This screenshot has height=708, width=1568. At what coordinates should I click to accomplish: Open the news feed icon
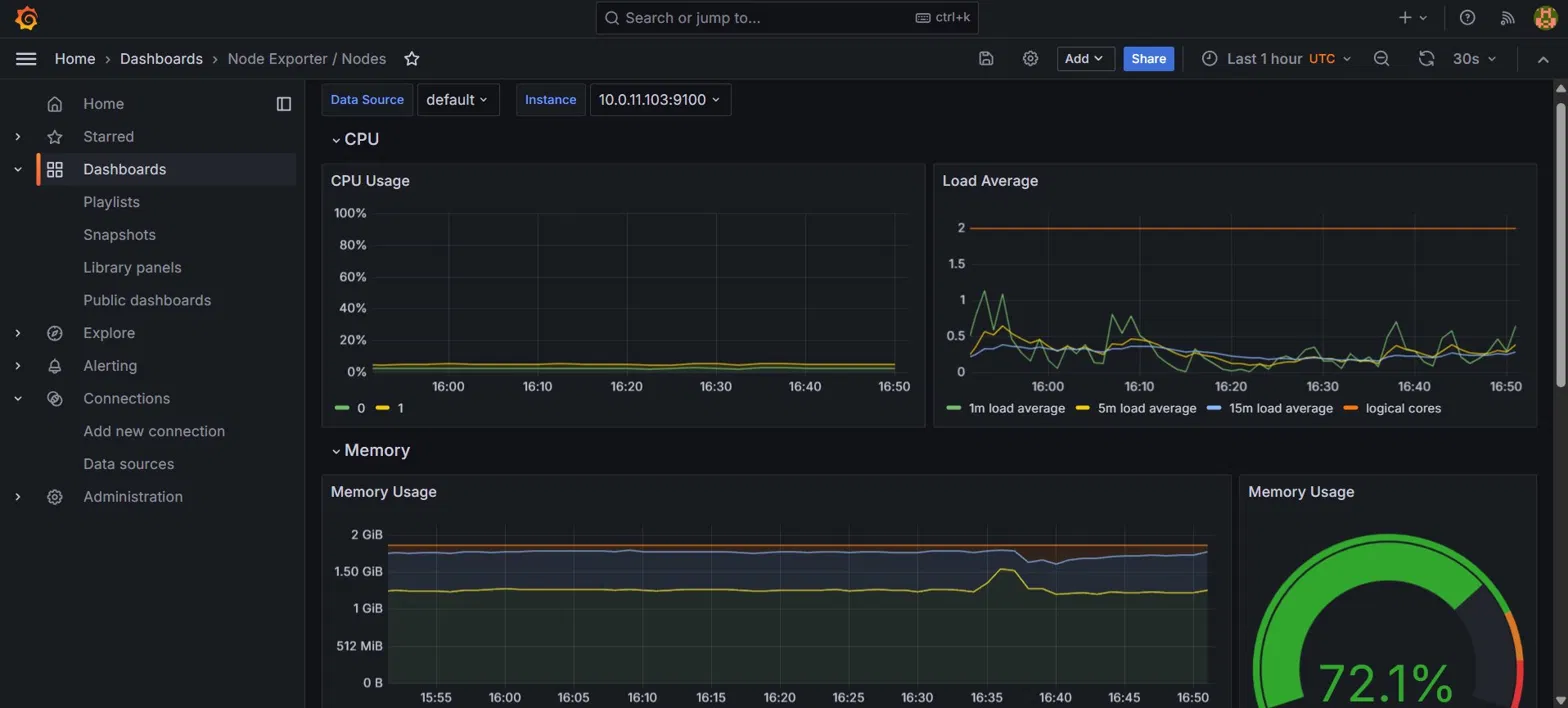(x=1508, y=18)
